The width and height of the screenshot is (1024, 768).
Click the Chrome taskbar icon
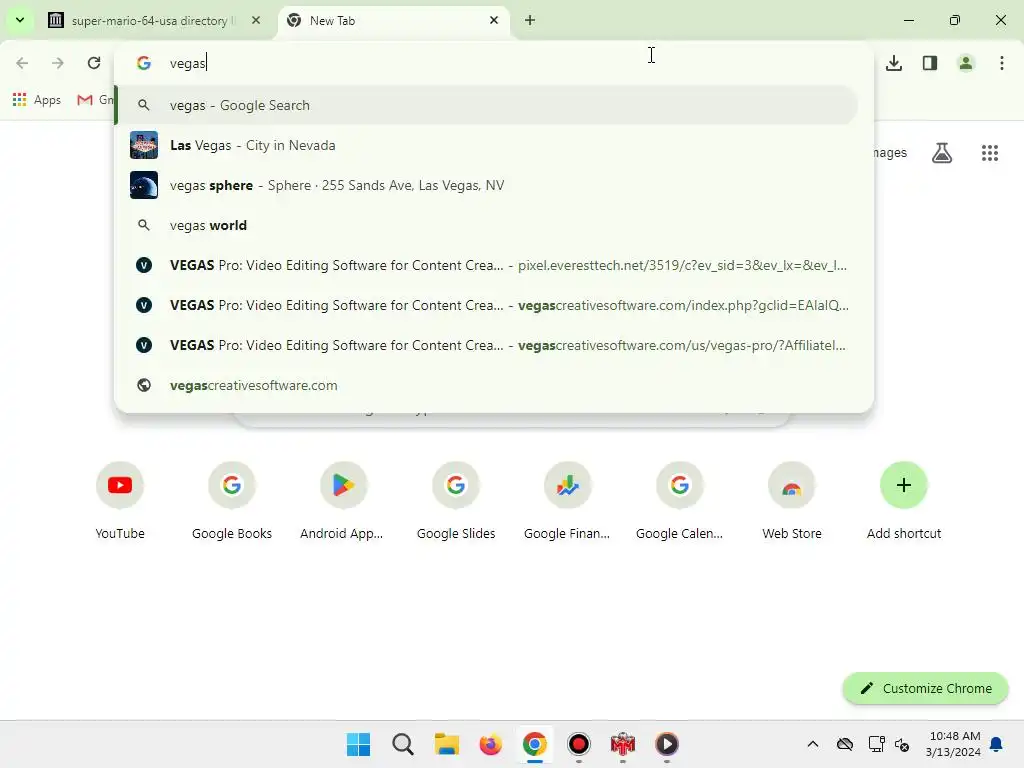tap(534, 744)
